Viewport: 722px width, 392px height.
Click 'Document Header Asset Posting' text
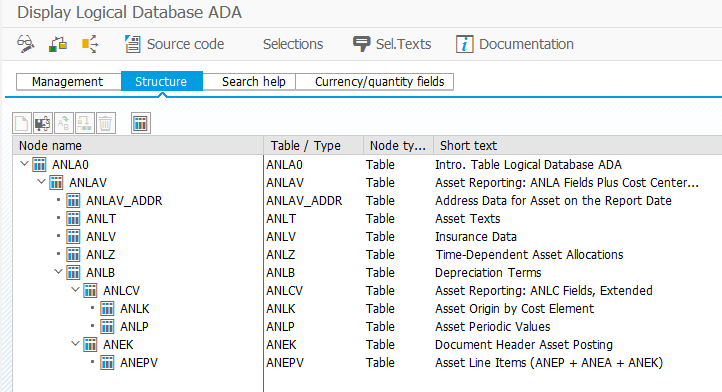point(524,345)
